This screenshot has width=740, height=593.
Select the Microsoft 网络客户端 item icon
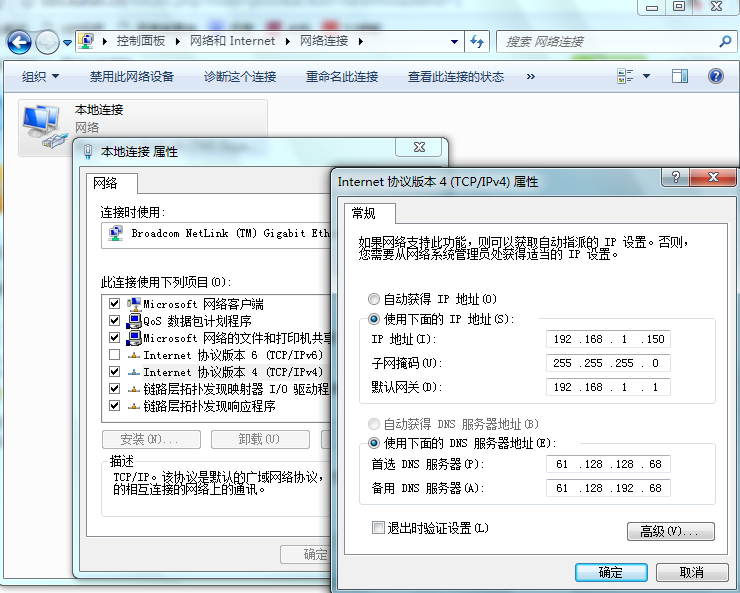click(x=134, y=303)
